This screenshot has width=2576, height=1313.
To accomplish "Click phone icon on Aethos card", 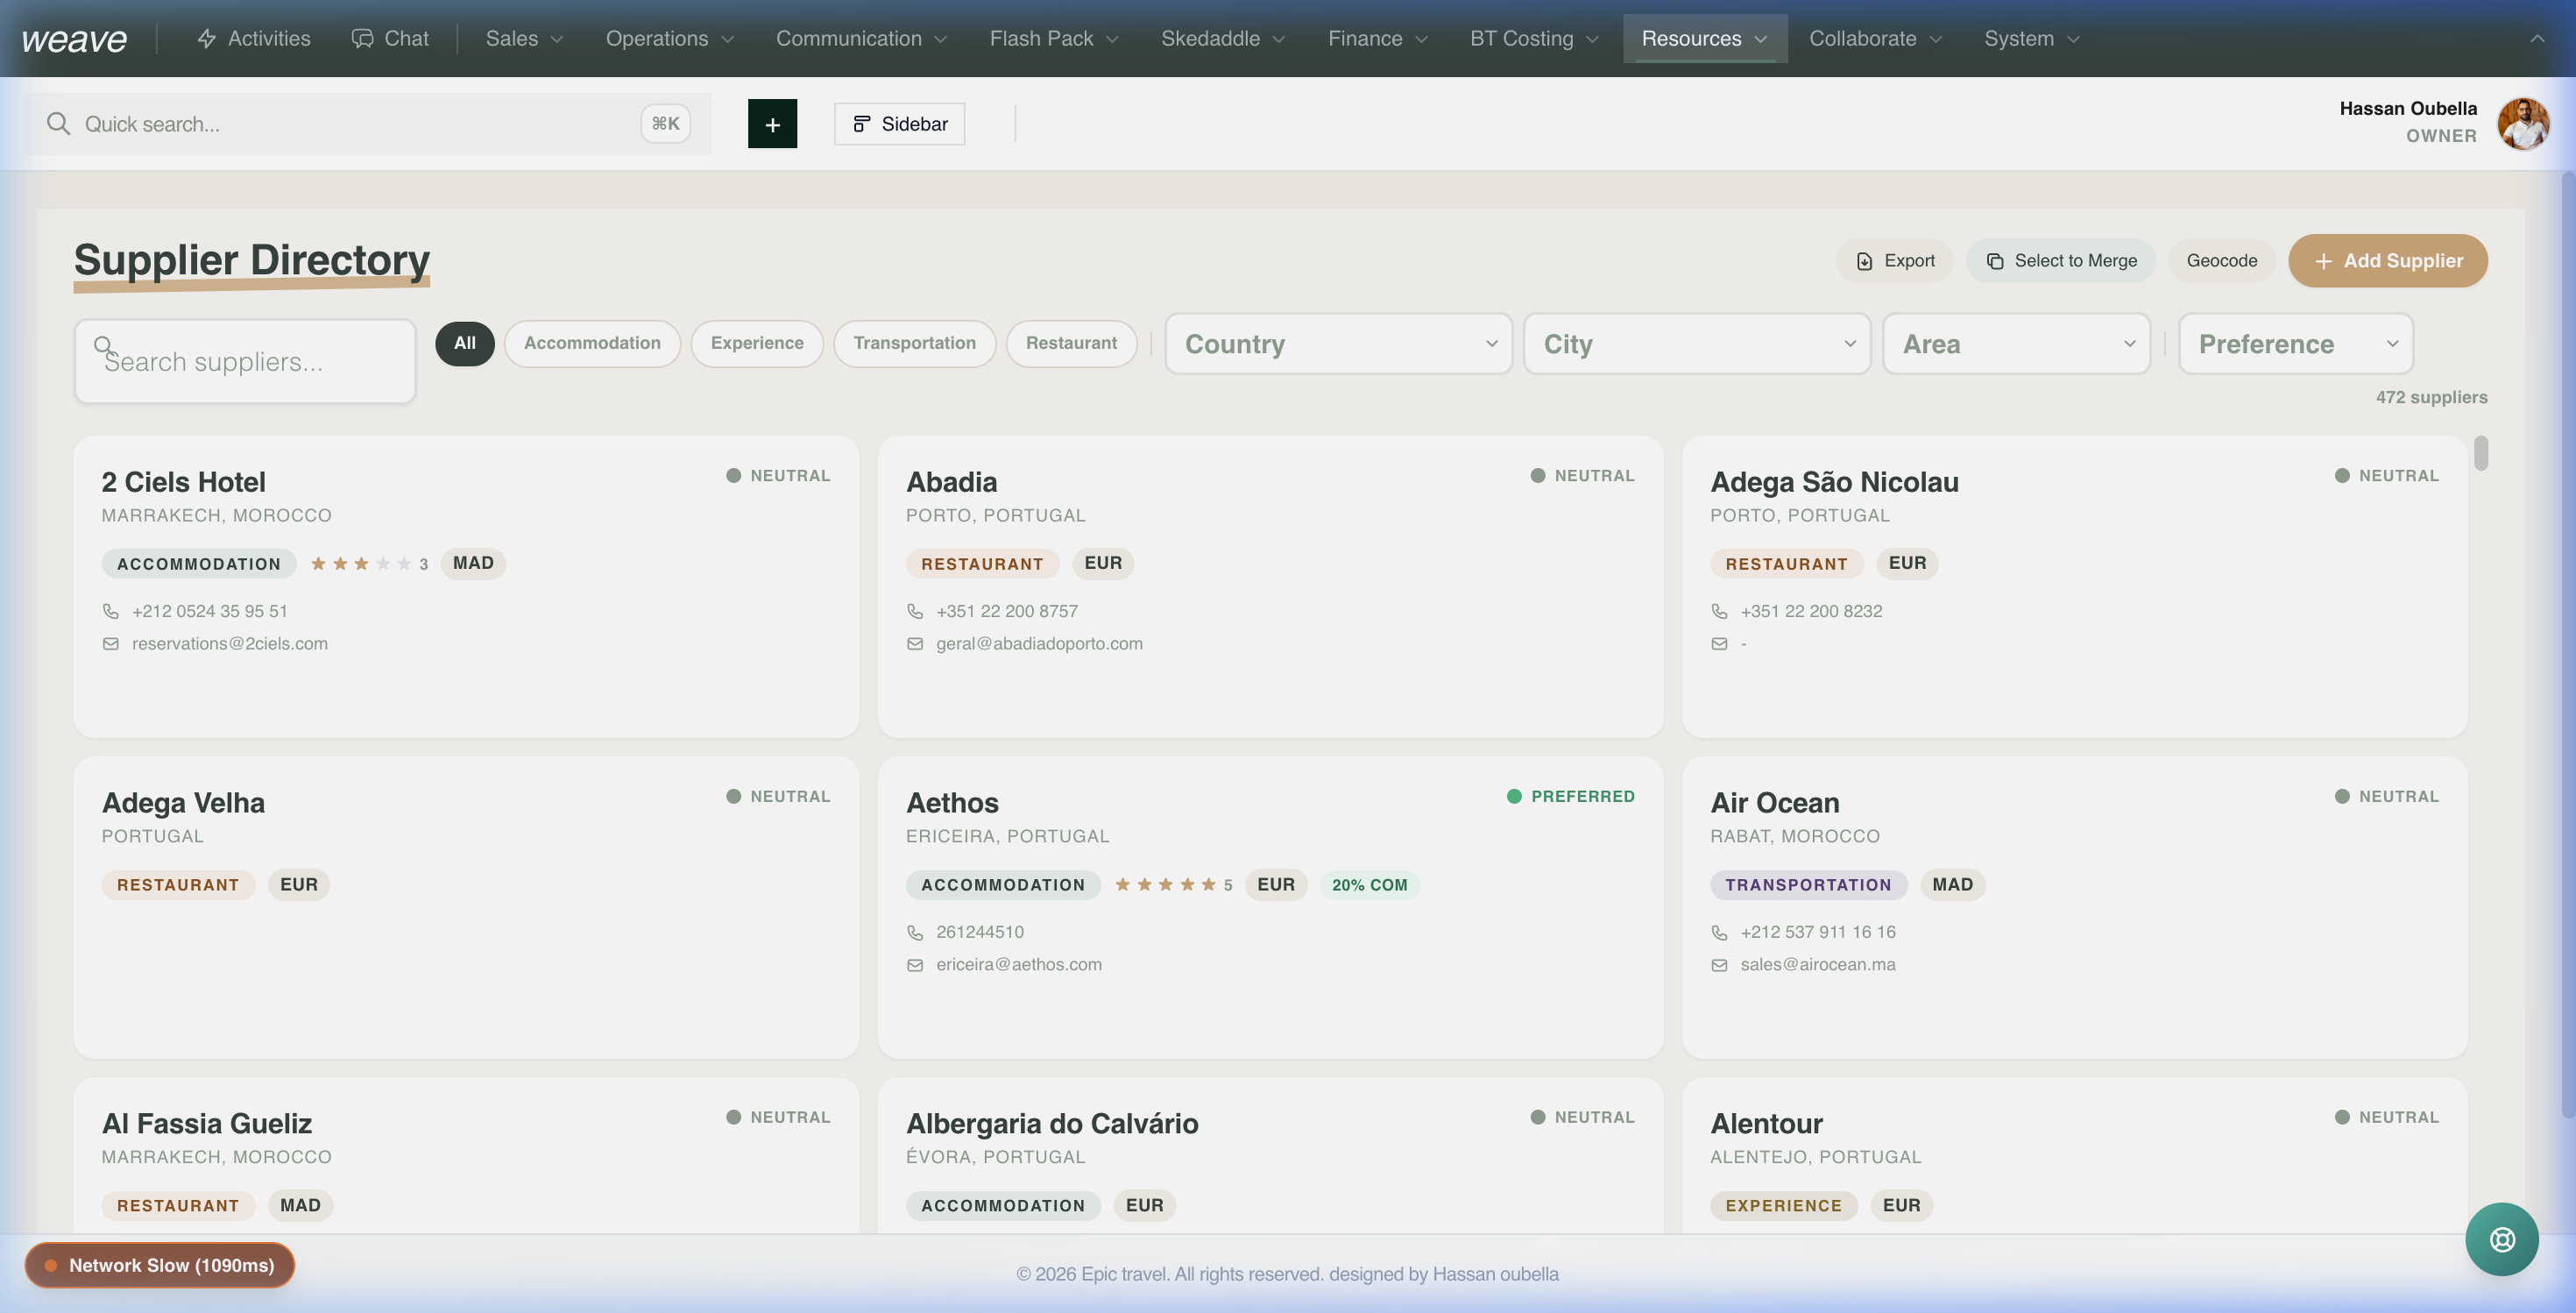I will (x=915, y=932).
